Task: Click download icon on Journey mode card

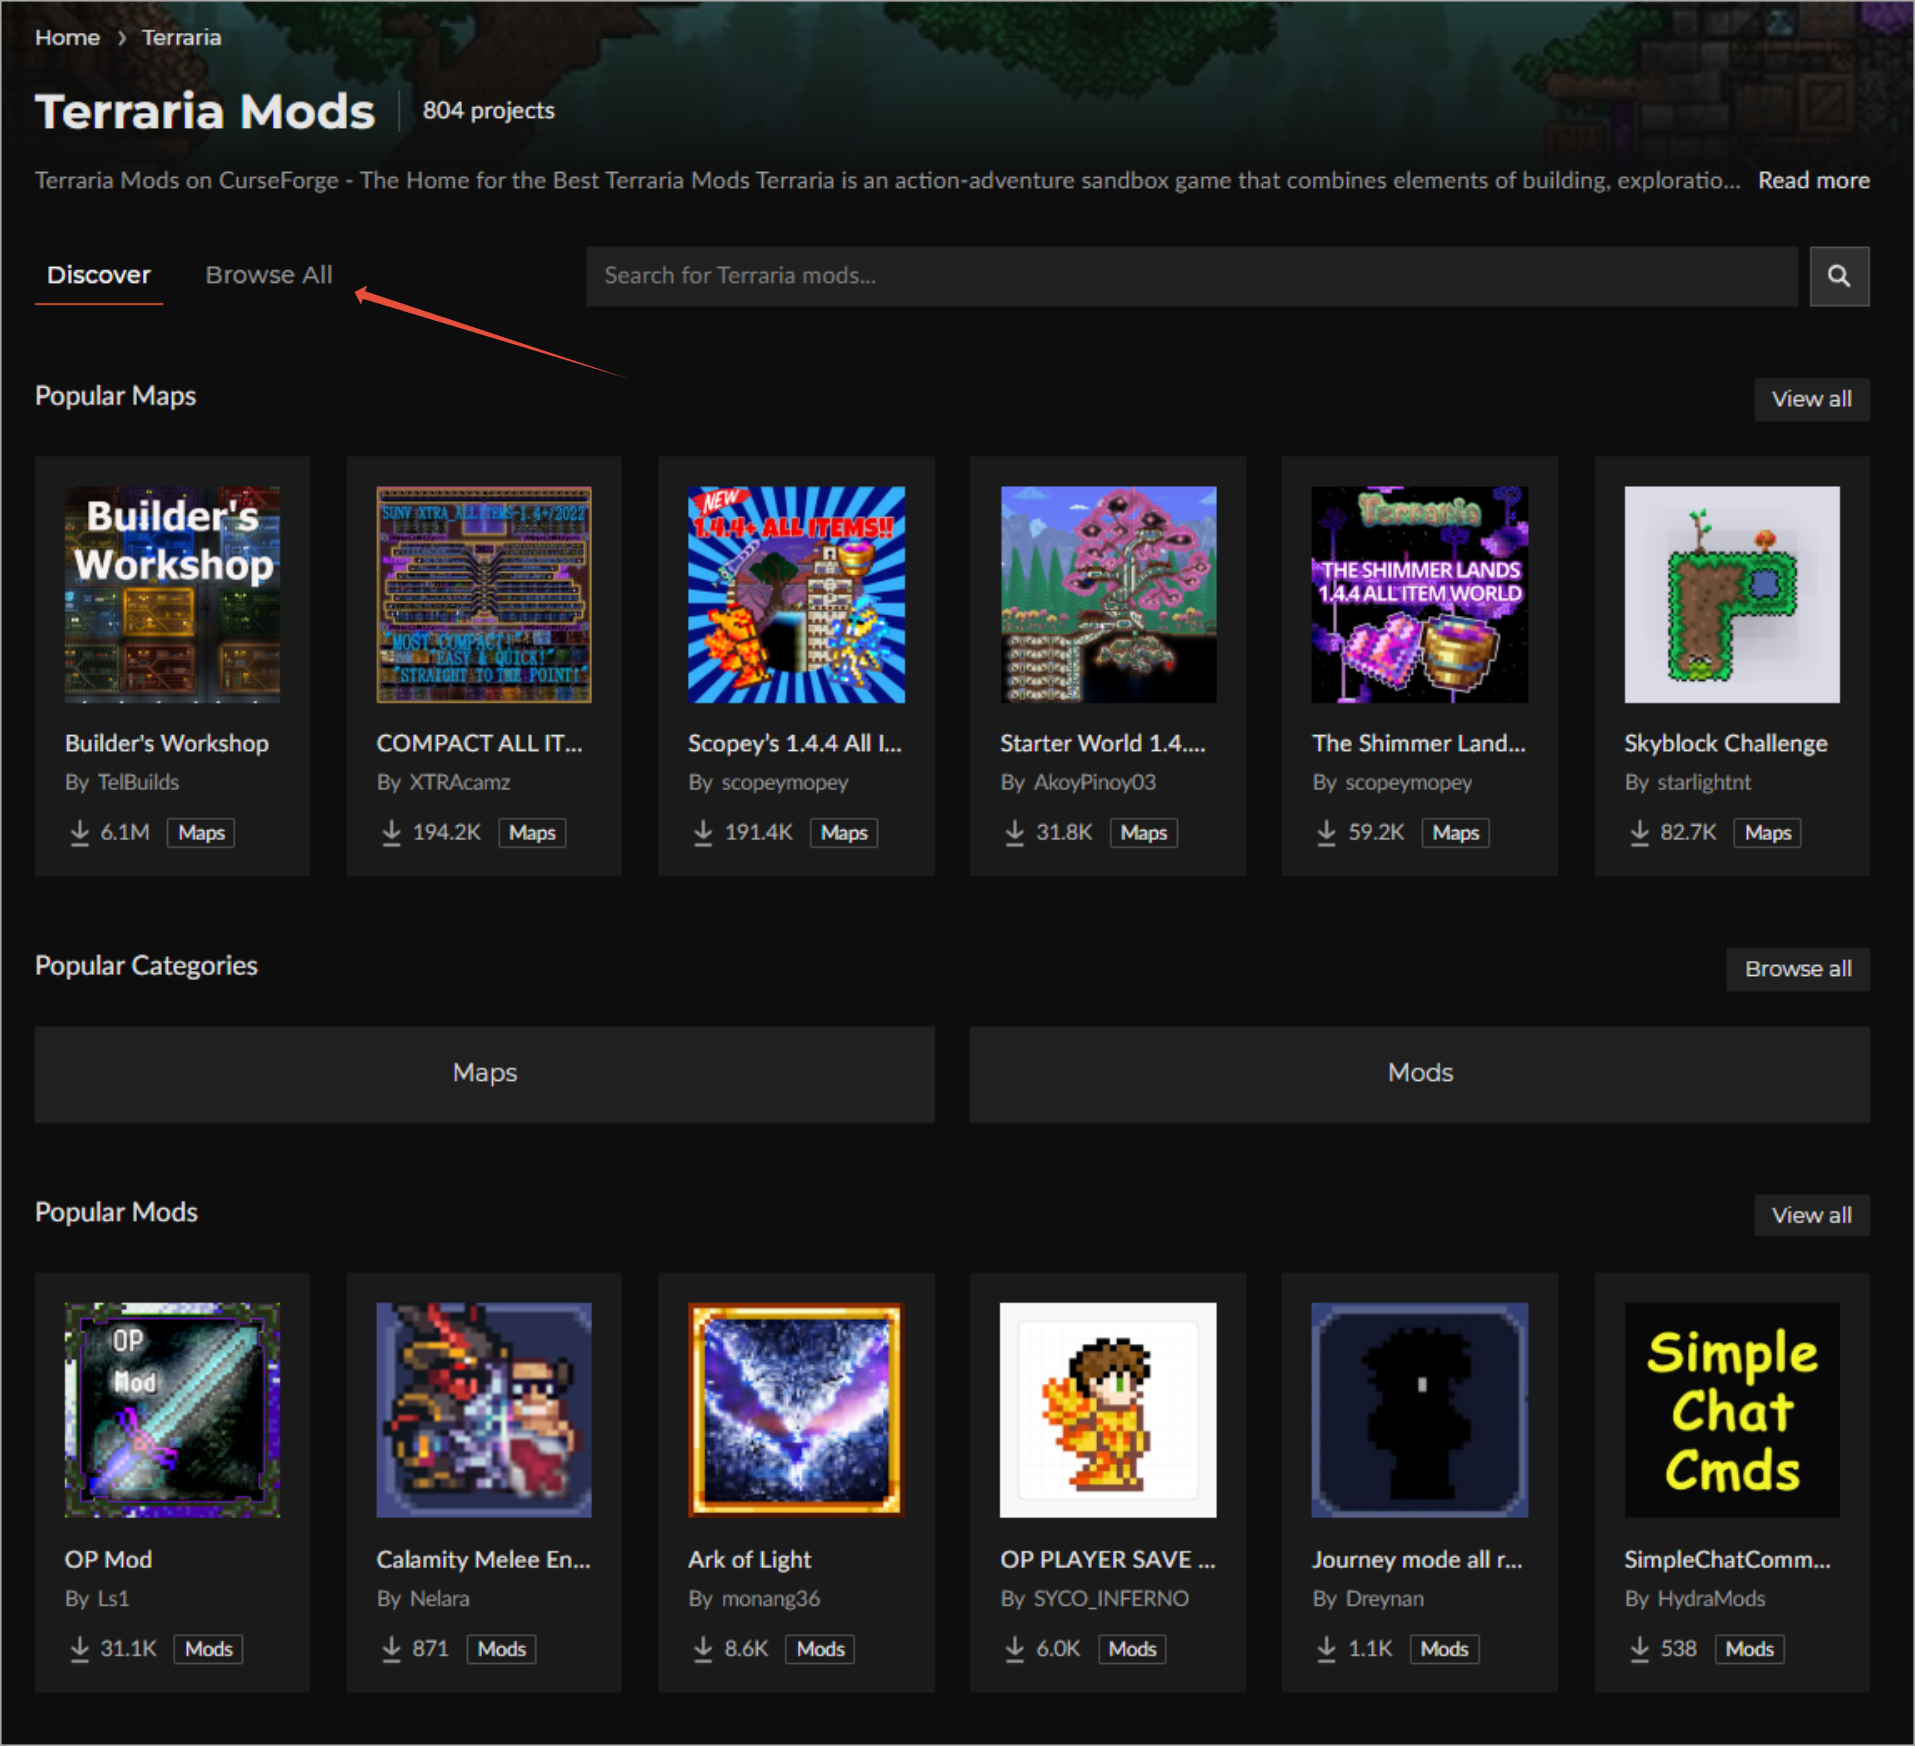Action: point(1327,1649)
